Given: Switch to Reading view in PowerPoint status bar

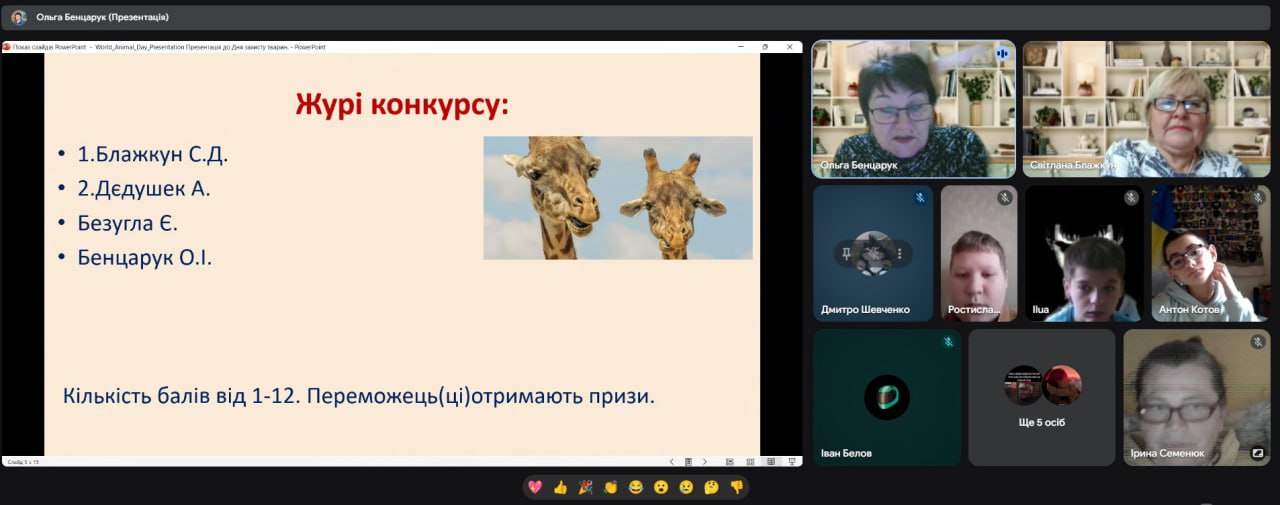Looking at the screenshot, I should pyautogui.click(x=771, y=462).
